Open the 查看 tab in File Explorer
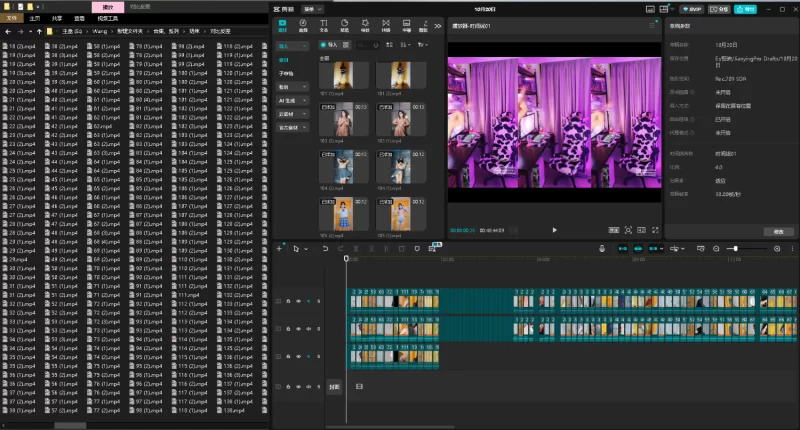Image resolution: width=800 pixels, height=430 pixels. pyautogui.click(x=79, y=18)
